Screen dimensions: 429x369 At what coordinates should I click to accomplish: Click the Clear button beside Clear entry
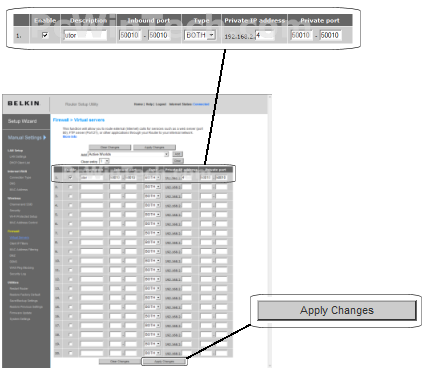coord(177,161)
